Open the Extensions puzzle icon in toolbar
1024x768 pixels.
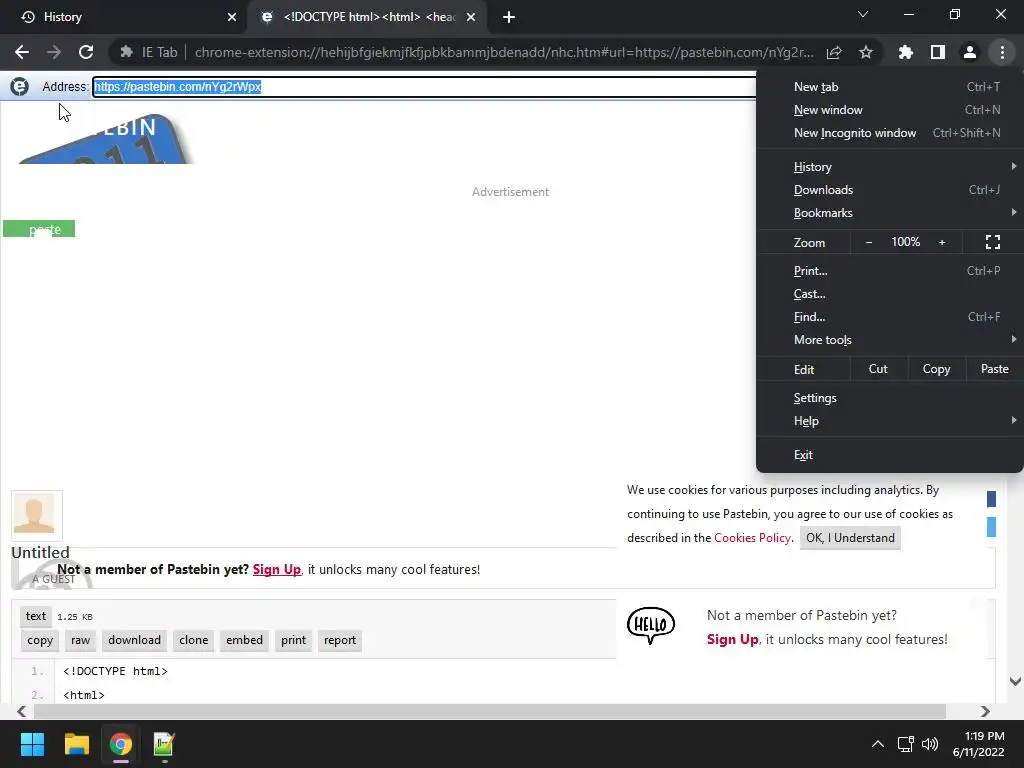(x=906, y=52)
